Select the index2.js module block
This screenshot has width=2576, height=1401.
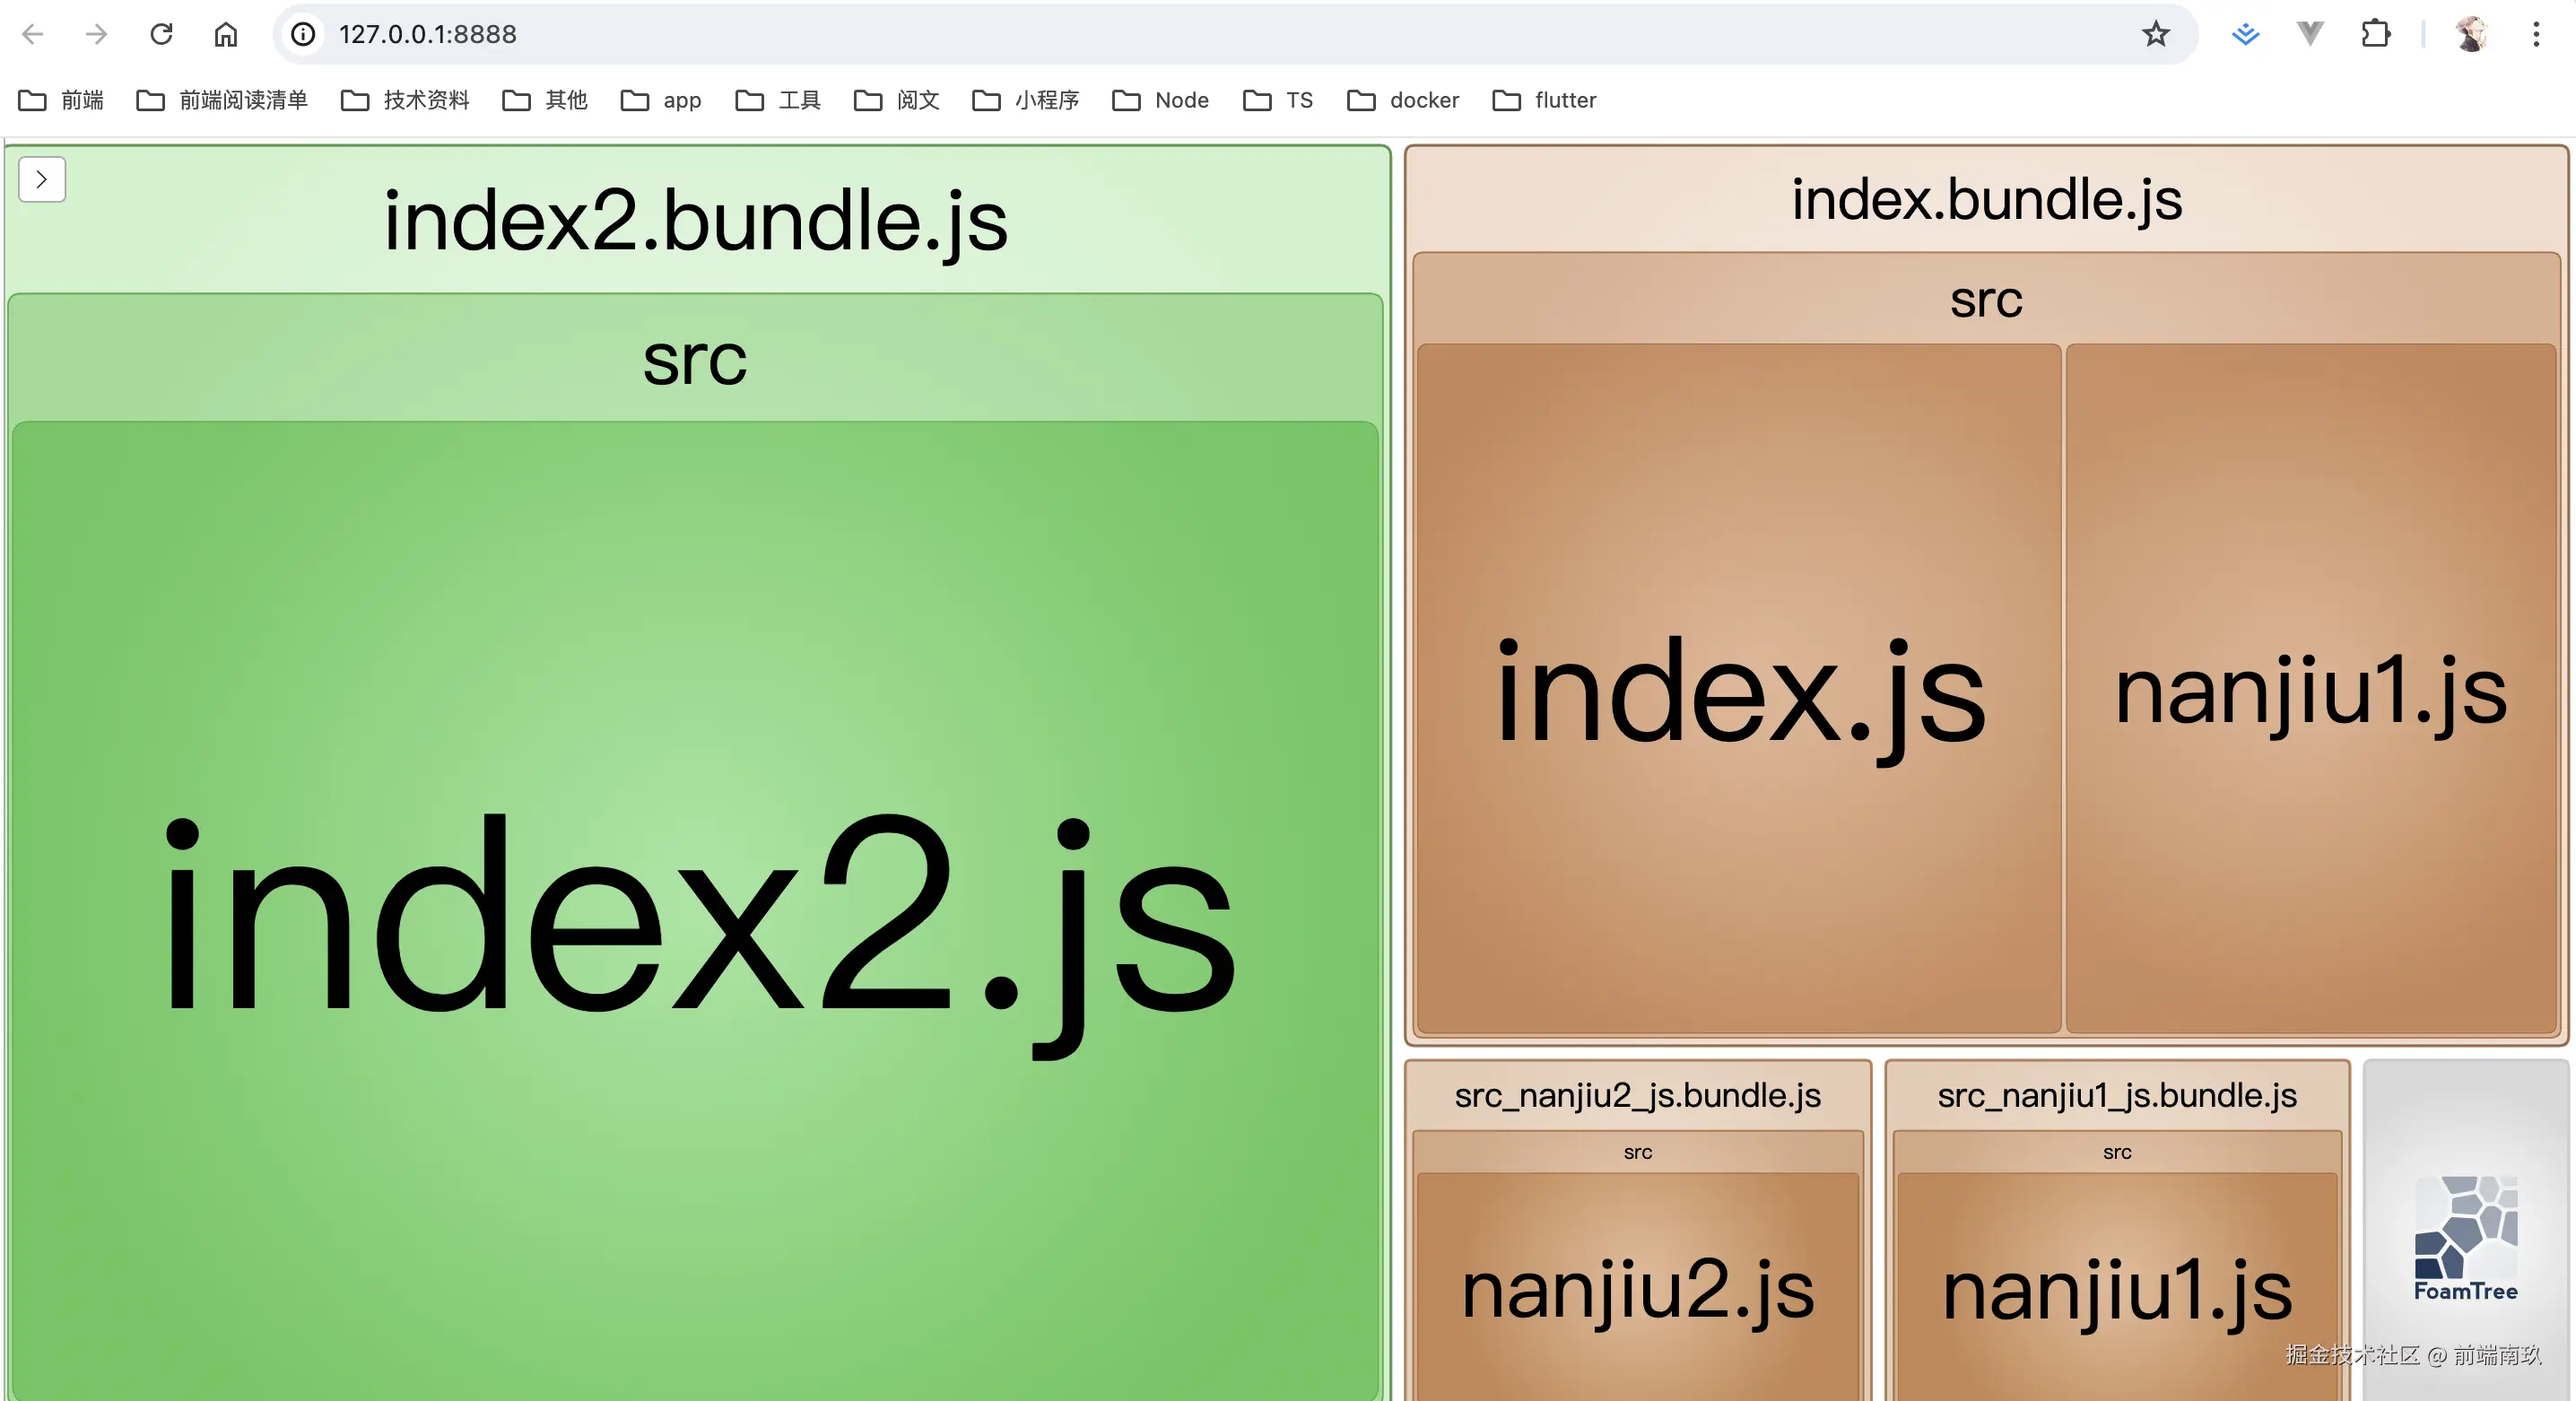[695, 910]
